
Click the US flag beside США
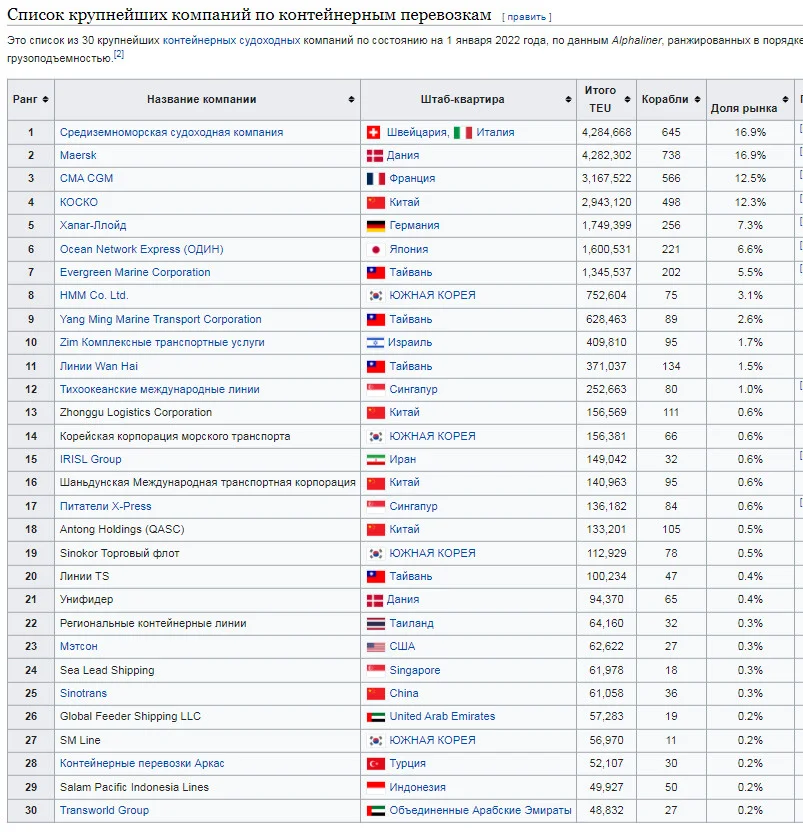point(376,647)
